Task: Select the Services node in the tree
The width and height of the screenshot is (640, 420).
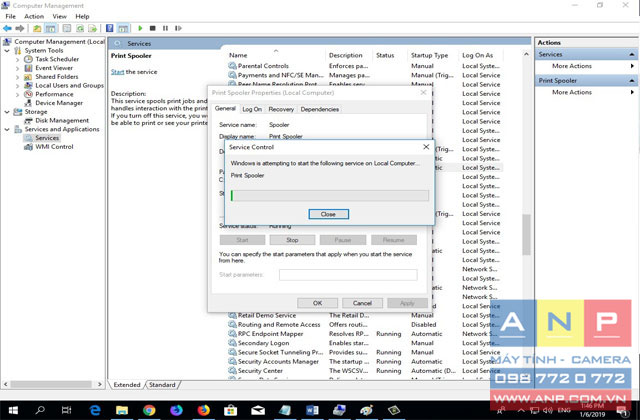Action: pyautogui.click(x=47, y=138)
